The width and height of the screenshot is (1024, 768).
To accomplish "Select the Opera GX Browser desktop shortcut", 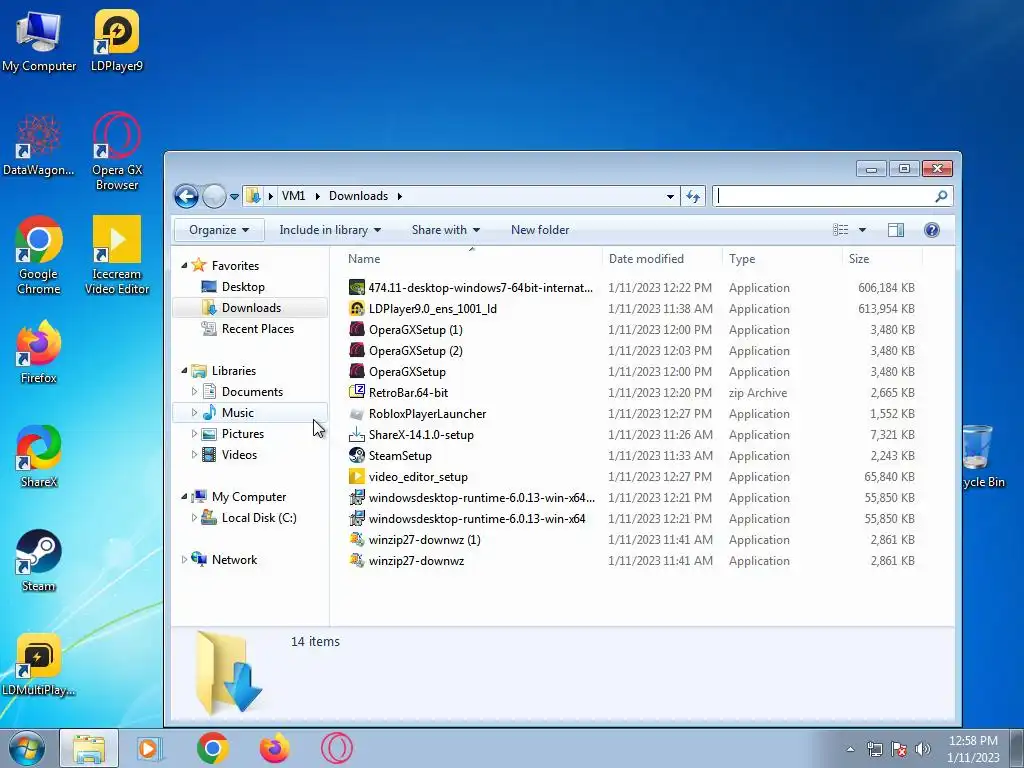I will tap(116, 152).
